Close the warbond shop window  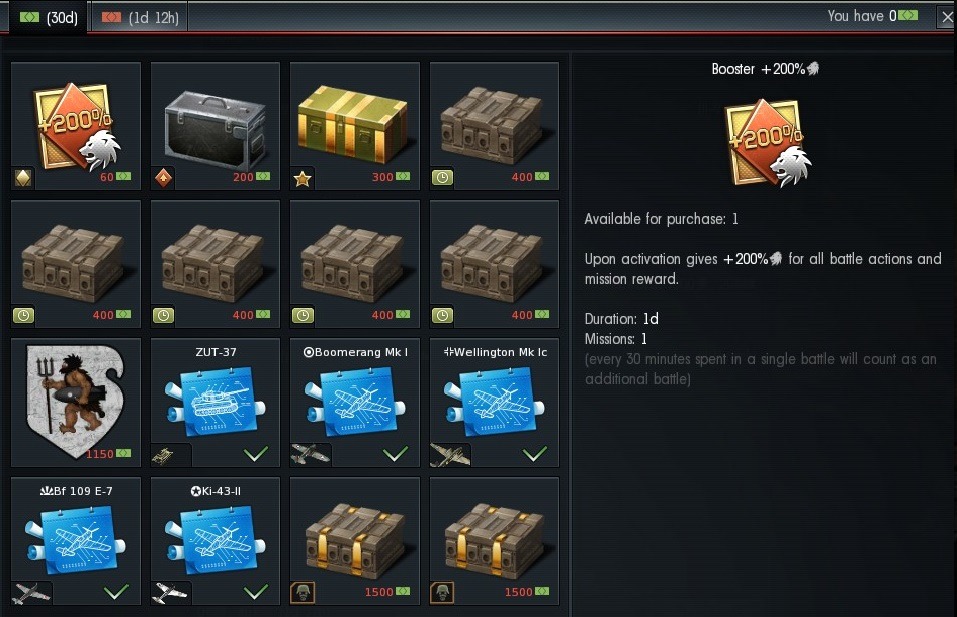(947, 17)
